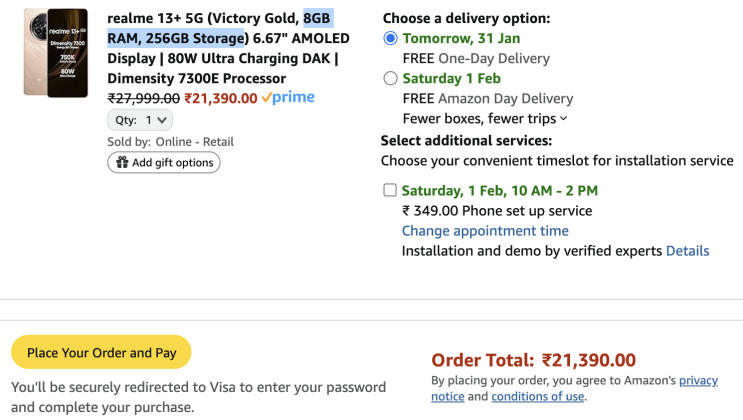
Task: Click the Prime logo badge
Action: (287, 98)
